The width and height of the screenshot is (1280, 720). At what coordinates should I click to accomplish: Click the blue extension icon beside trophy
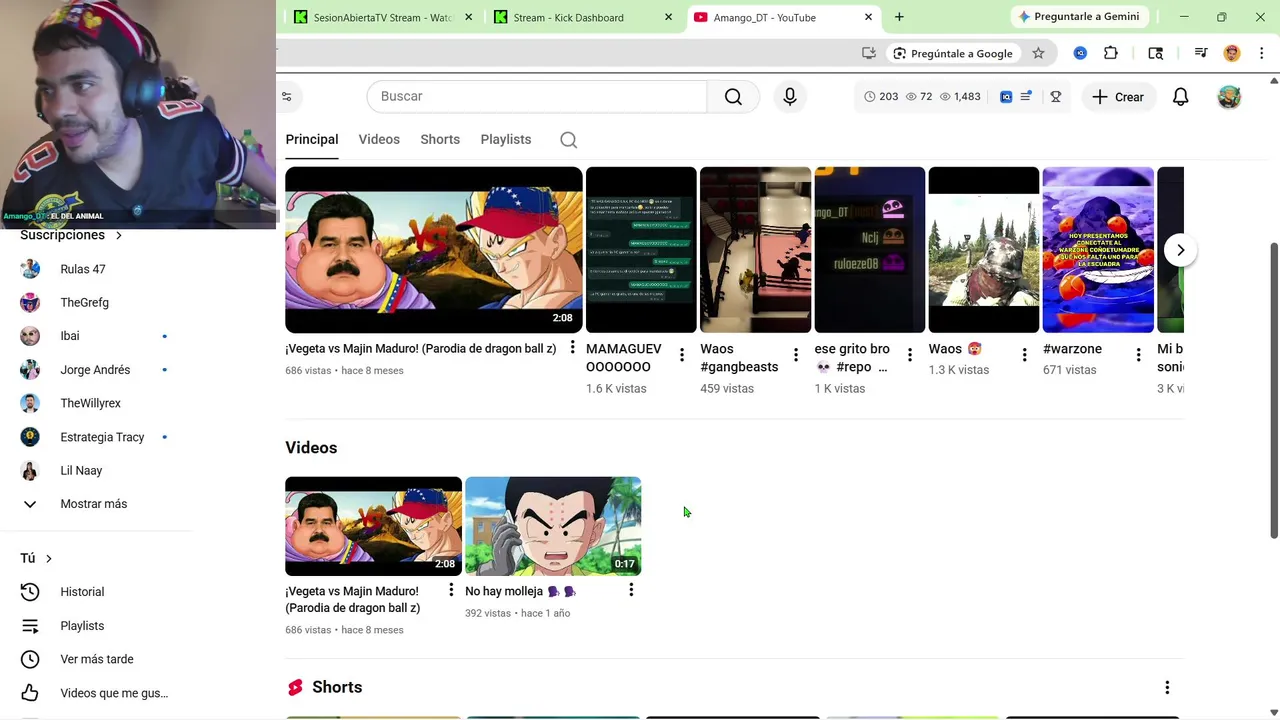(1006, 97)
